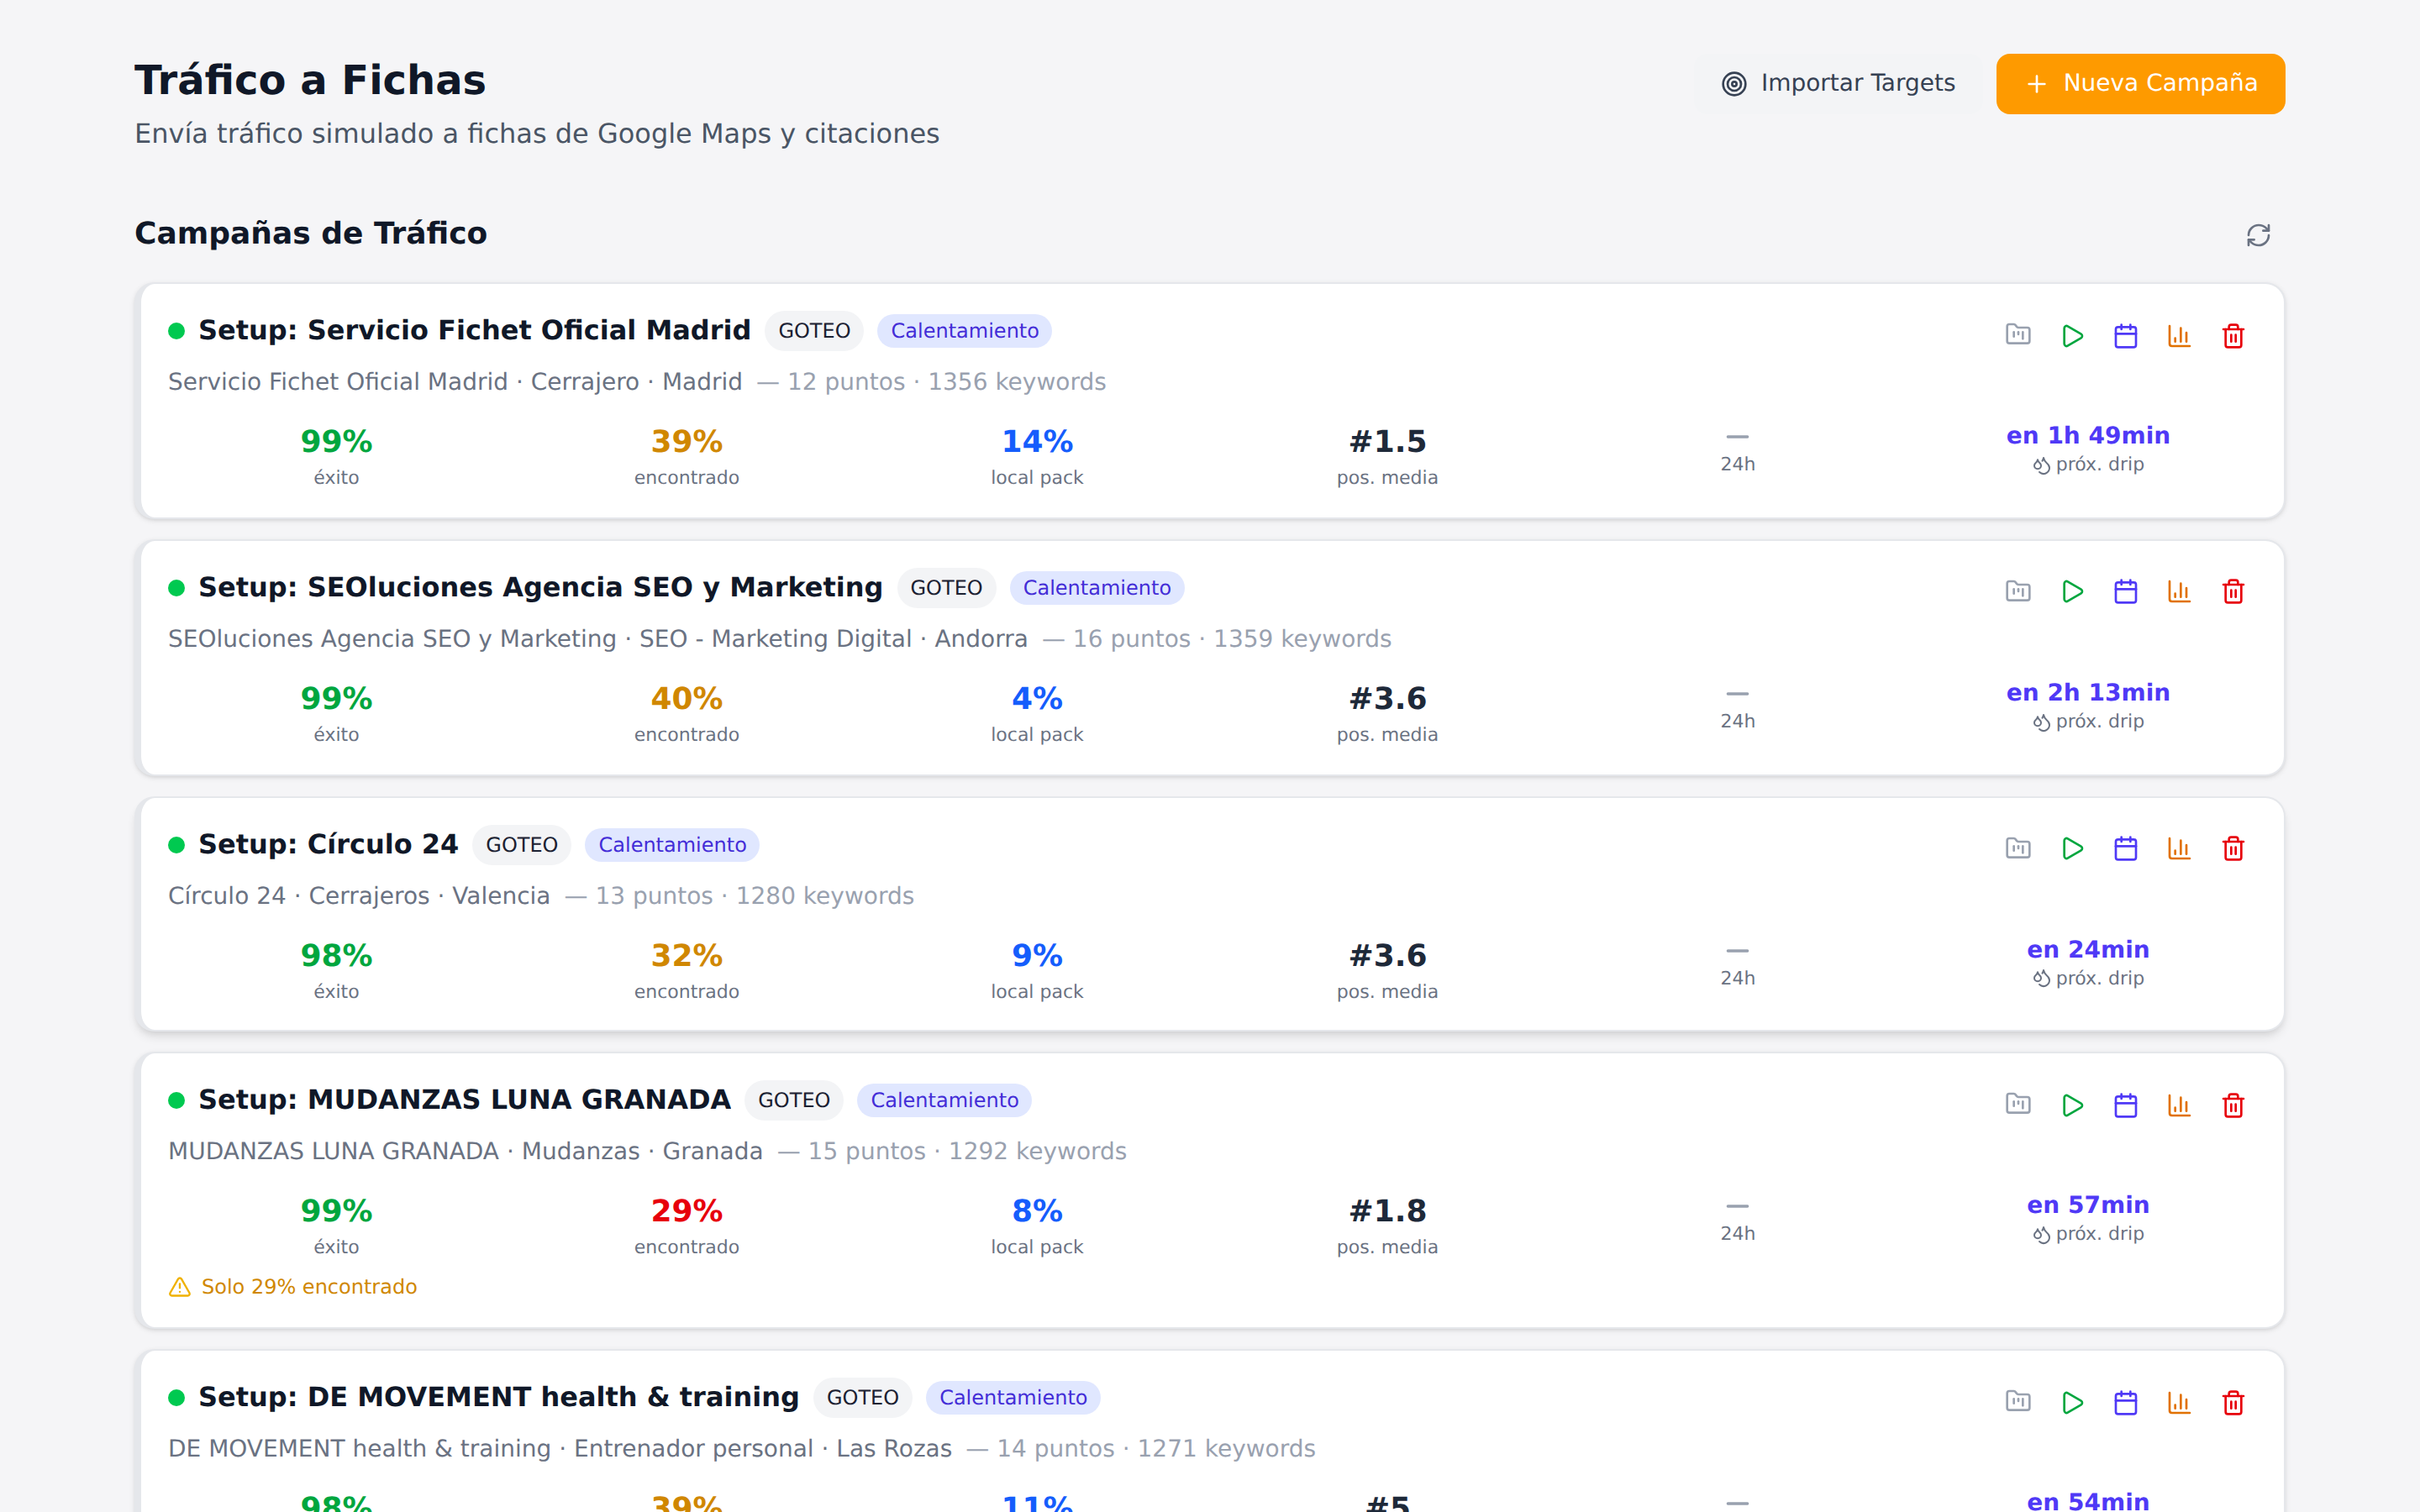The image size is (2420, 1512).
Task: Open the Setup: MUDANZAS LUNA GRANADA title
Action: (x=464, y=1099)
